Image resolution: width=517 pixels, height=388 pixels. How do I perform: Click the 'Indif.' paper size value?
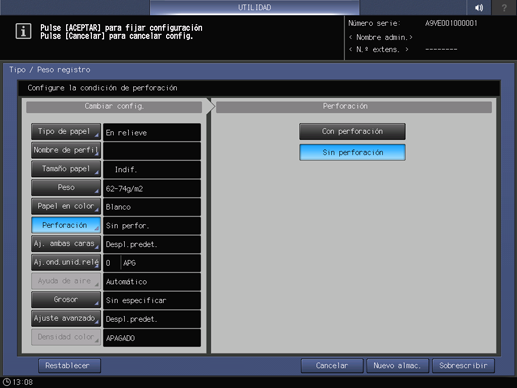(x=152, y=170)
